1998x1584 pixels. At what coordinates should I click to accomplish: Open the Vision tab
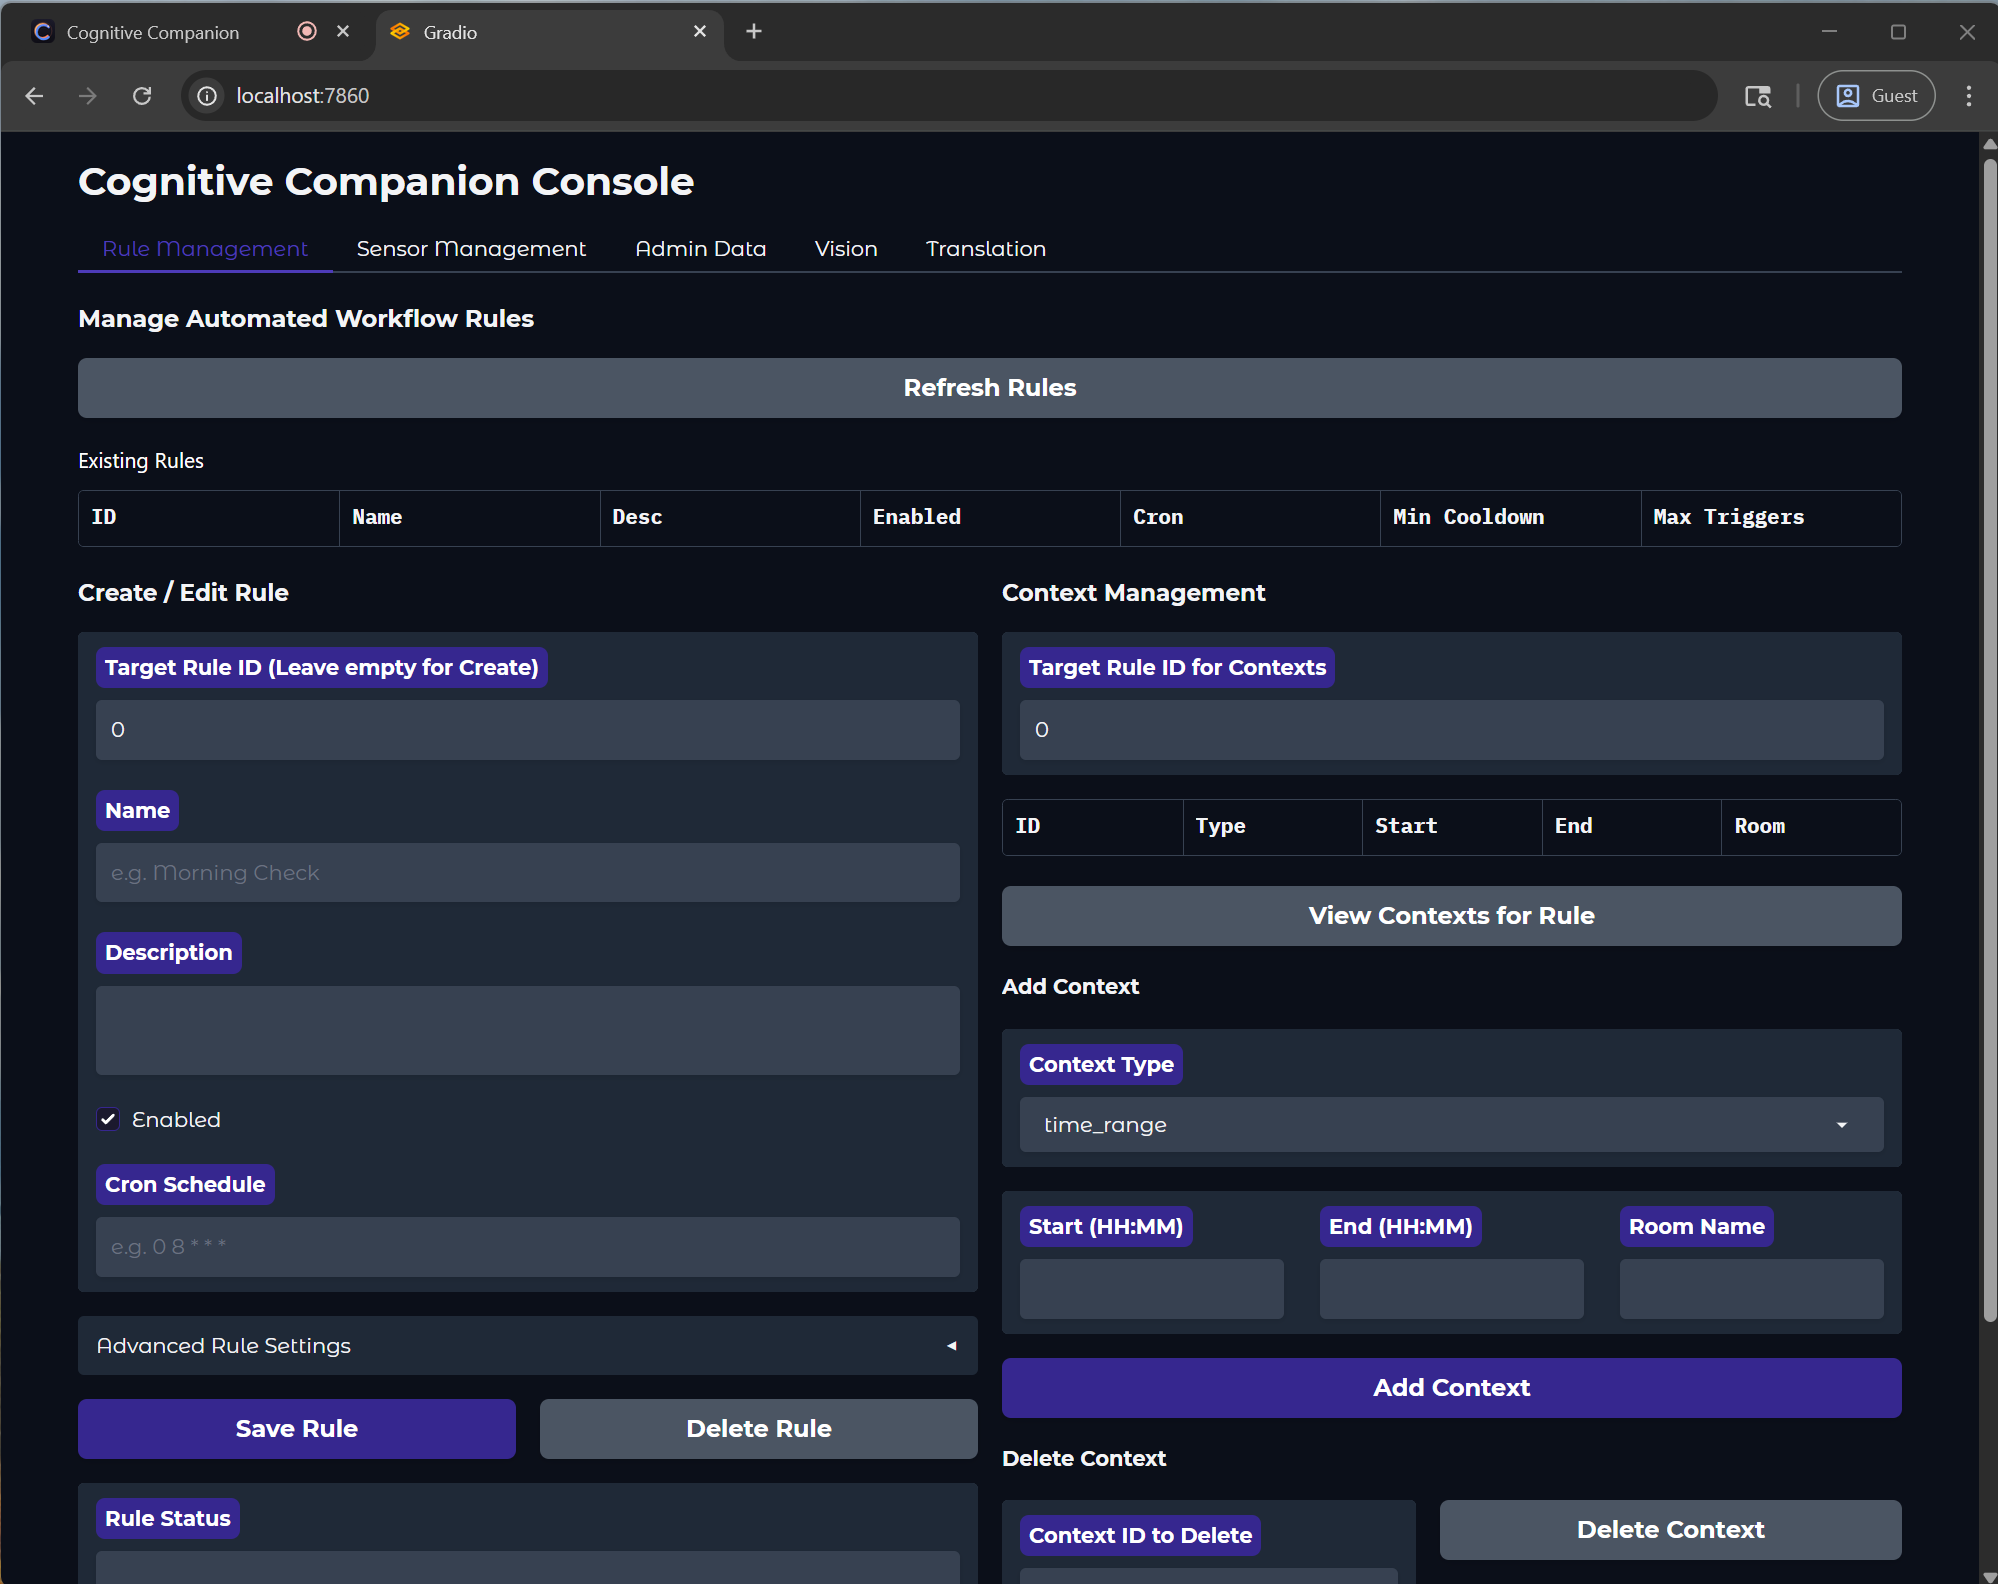tap(846, 249)
